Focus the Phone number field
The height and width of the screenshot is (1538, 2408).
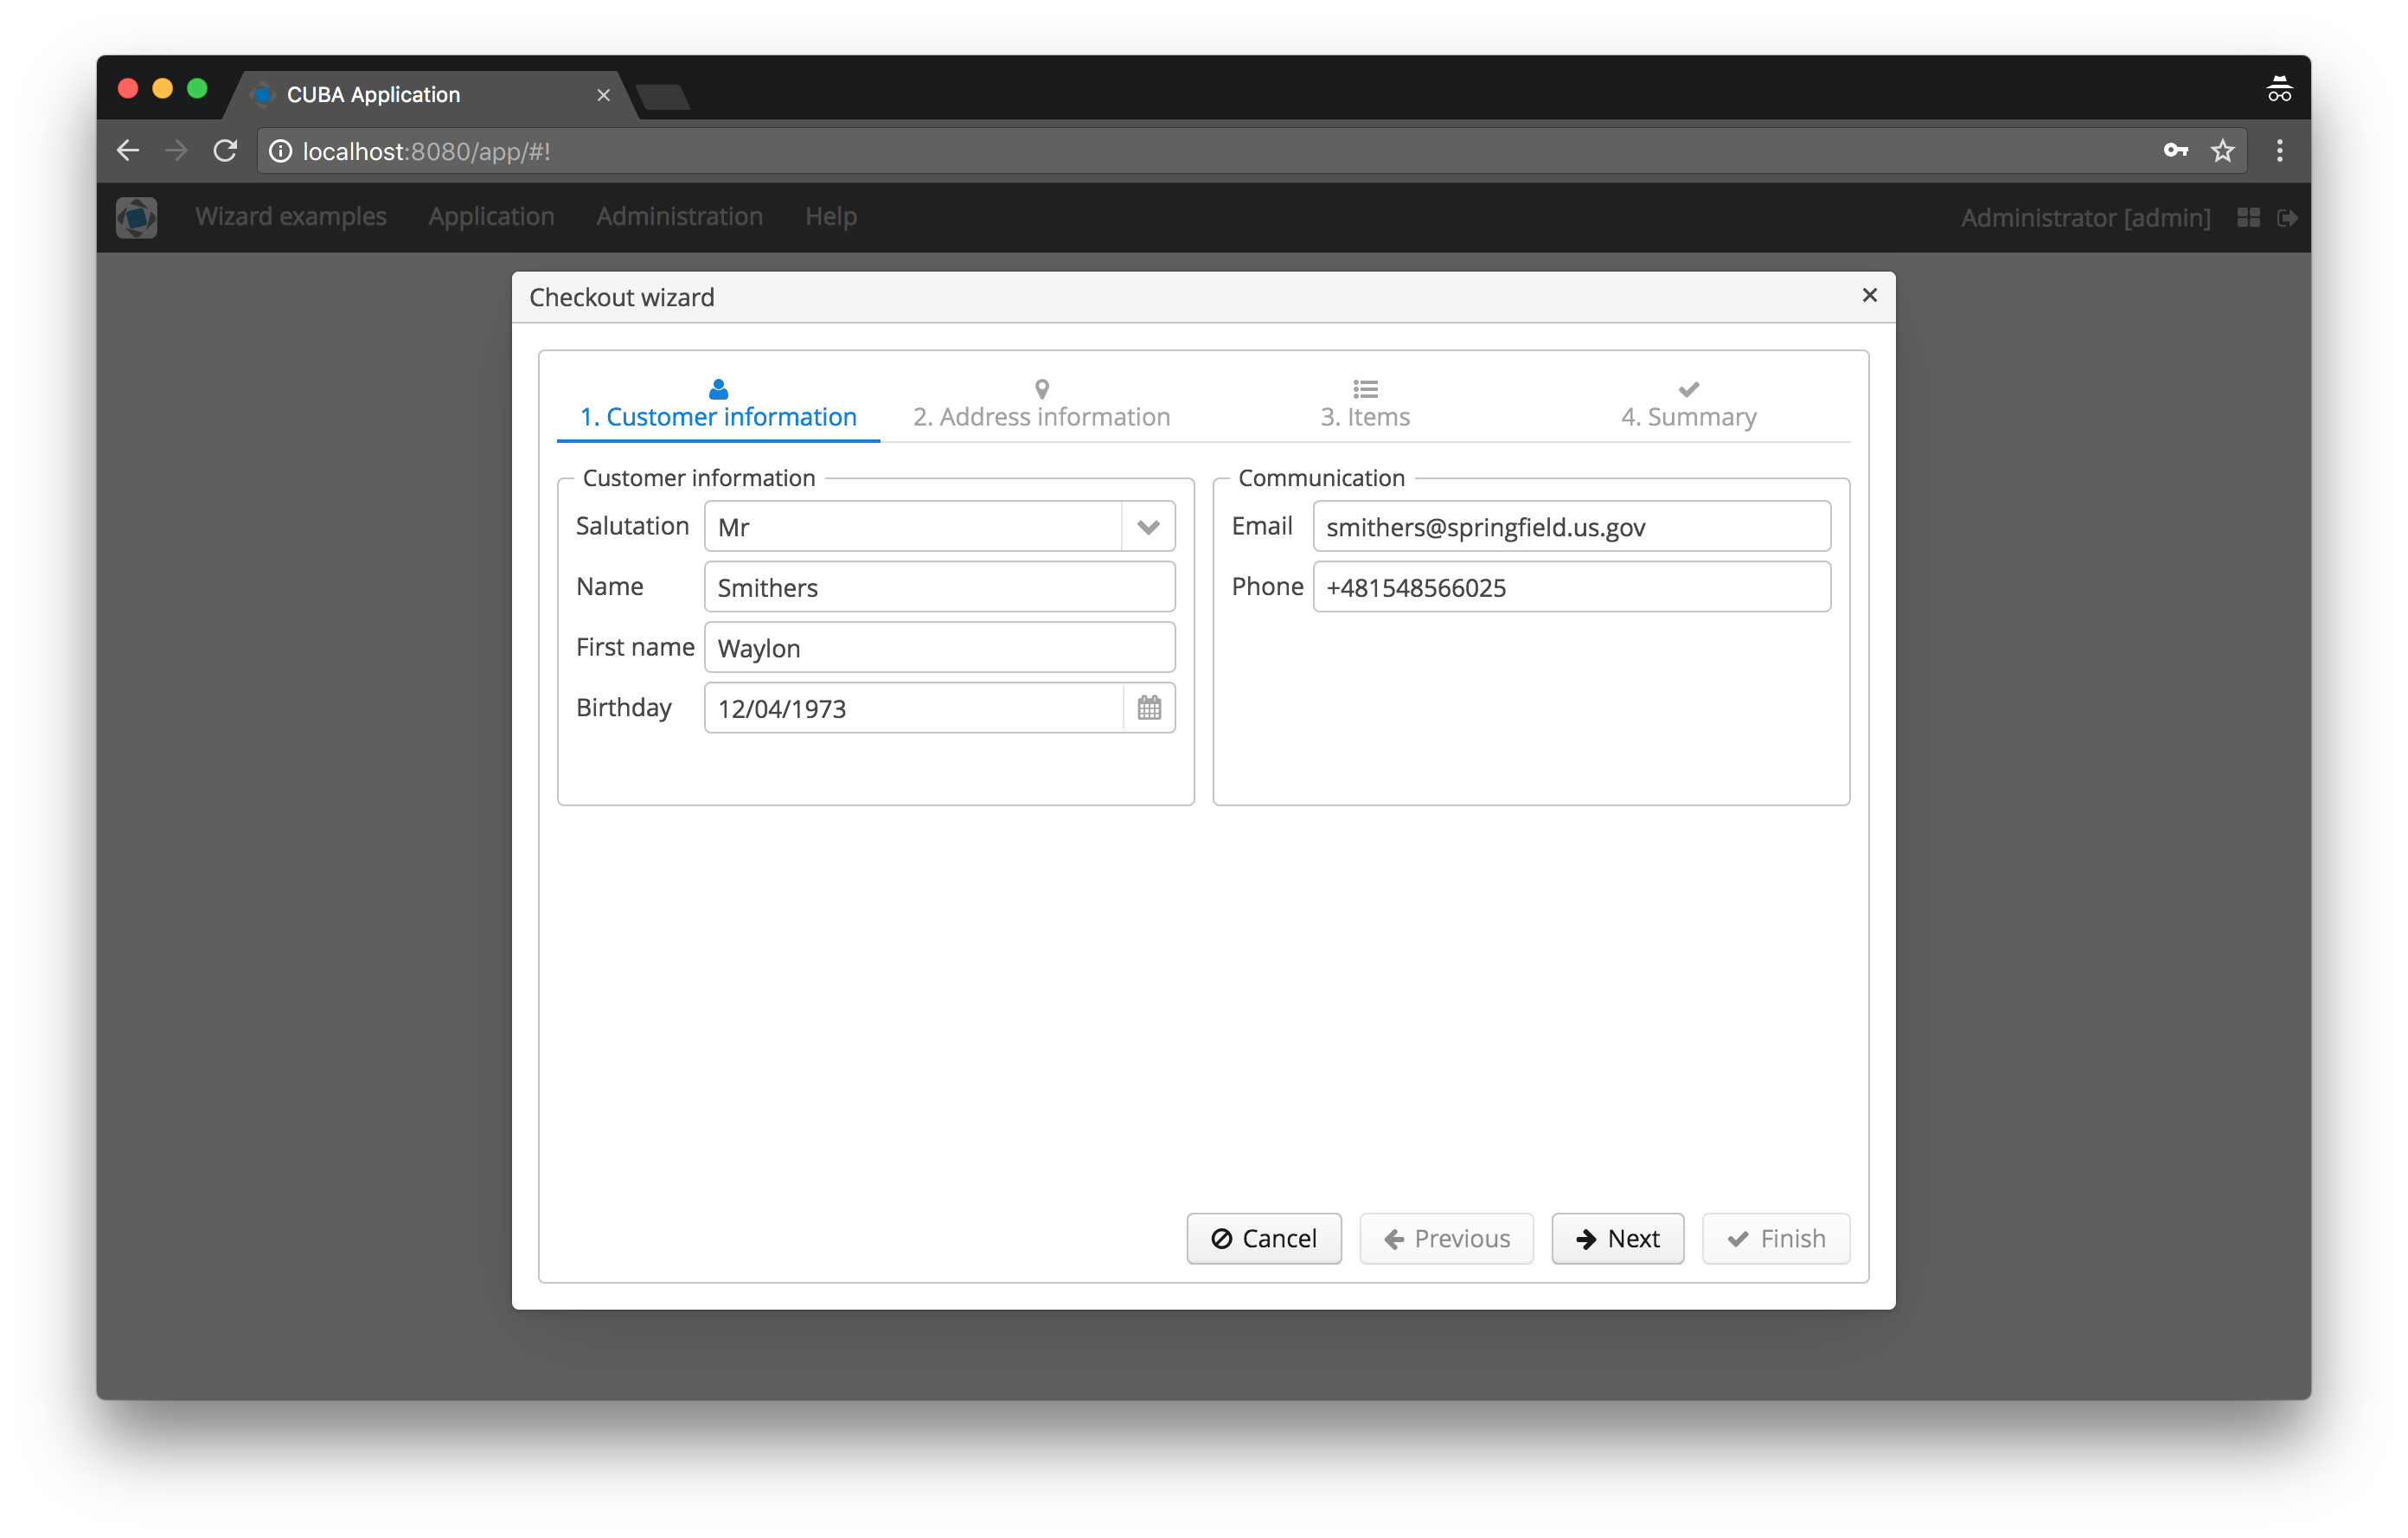(1570, 587)
